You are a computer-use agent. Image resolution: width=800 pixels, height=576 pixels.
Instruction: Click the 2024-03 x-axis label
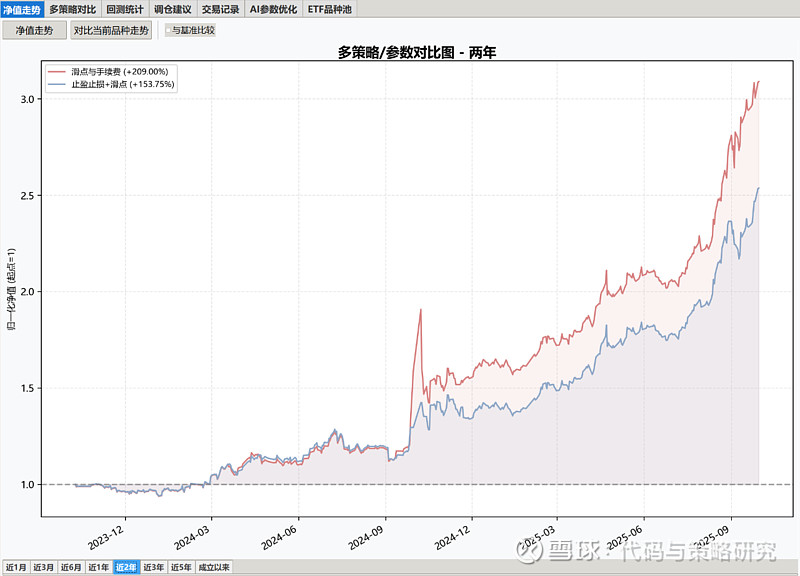point(192,538)
